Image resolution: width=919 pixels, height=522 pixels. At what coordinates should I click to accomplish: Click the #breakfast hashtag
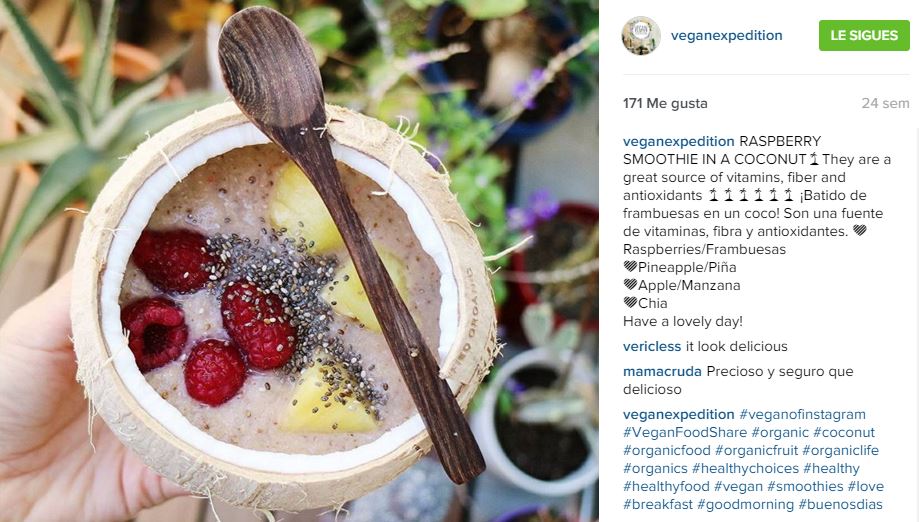point(658,504)
